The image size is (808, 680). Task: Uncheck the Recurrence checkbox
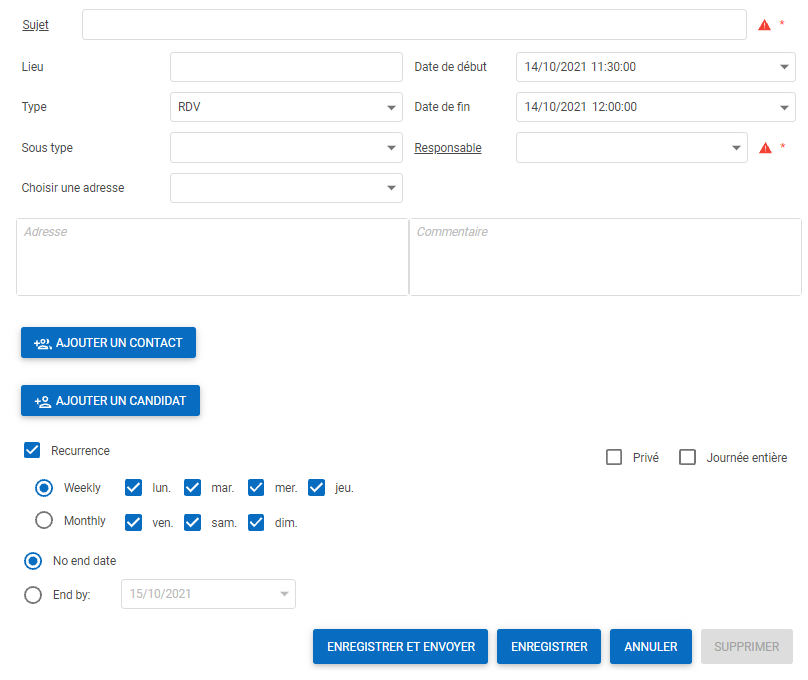(32, 451)
